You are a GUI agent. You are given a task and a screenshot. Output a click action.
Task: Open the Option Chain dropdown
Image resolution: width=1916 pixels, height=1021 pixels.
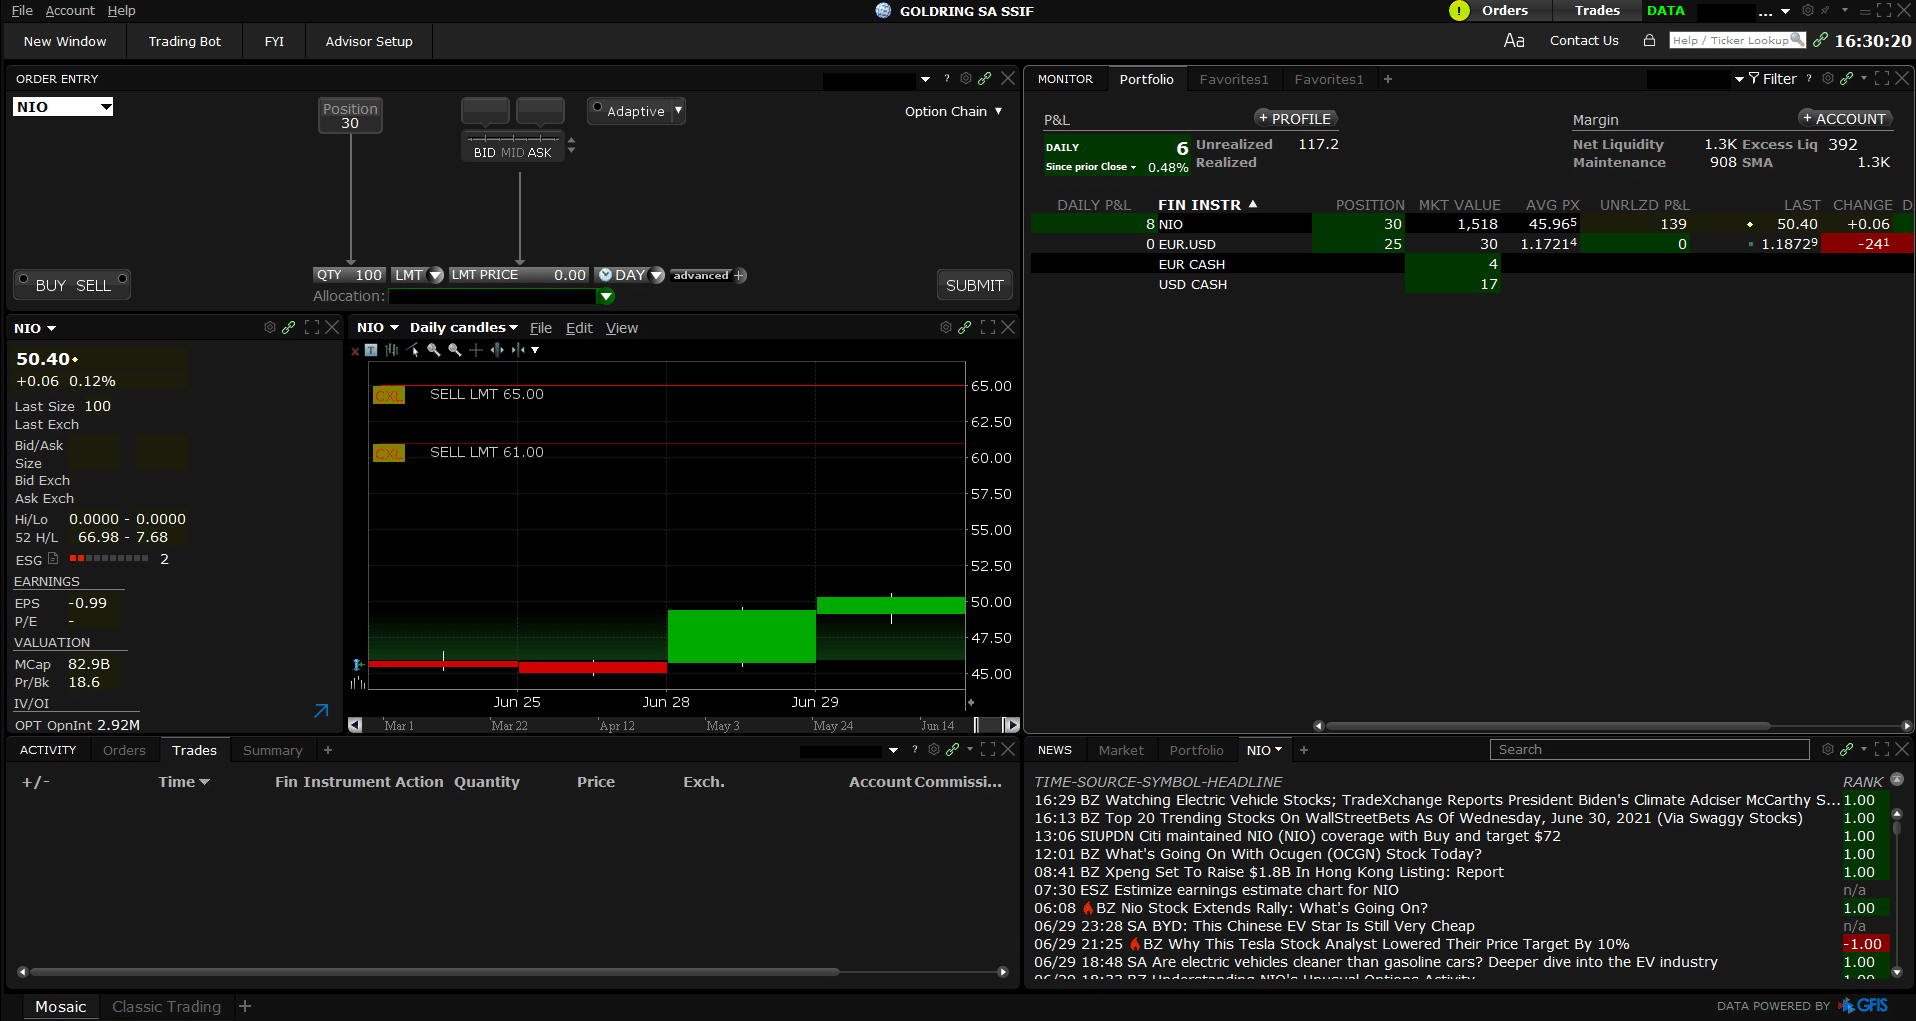[x=952, y=111]
